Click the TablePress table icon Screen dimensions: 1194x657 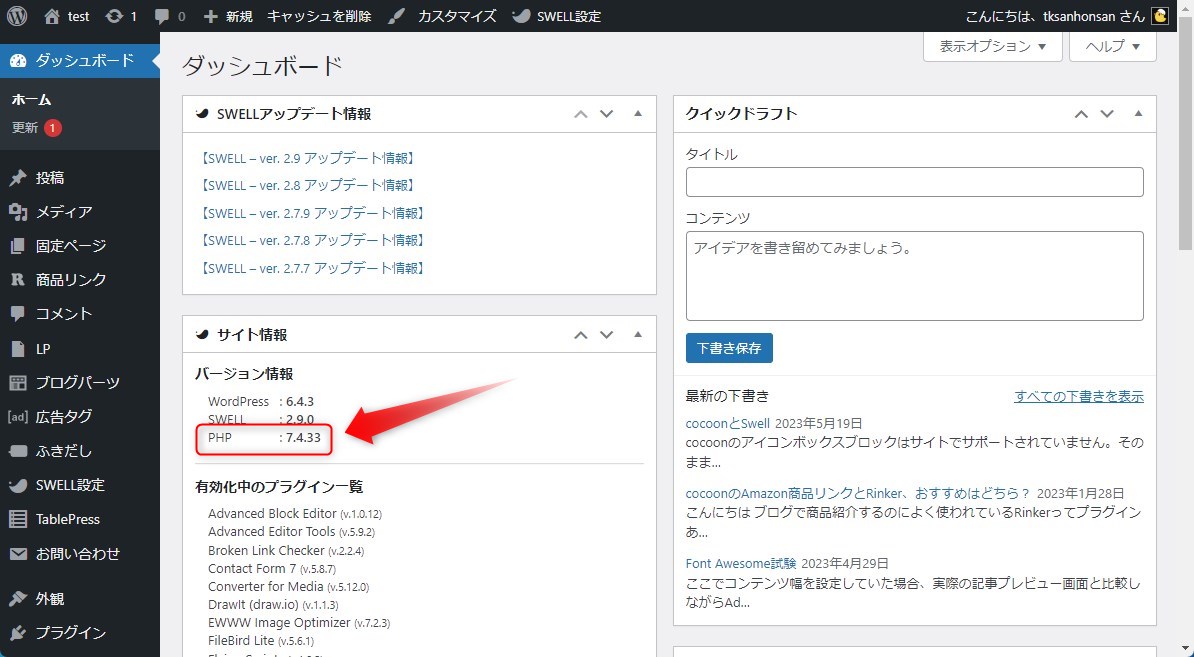tap(18, 519)
